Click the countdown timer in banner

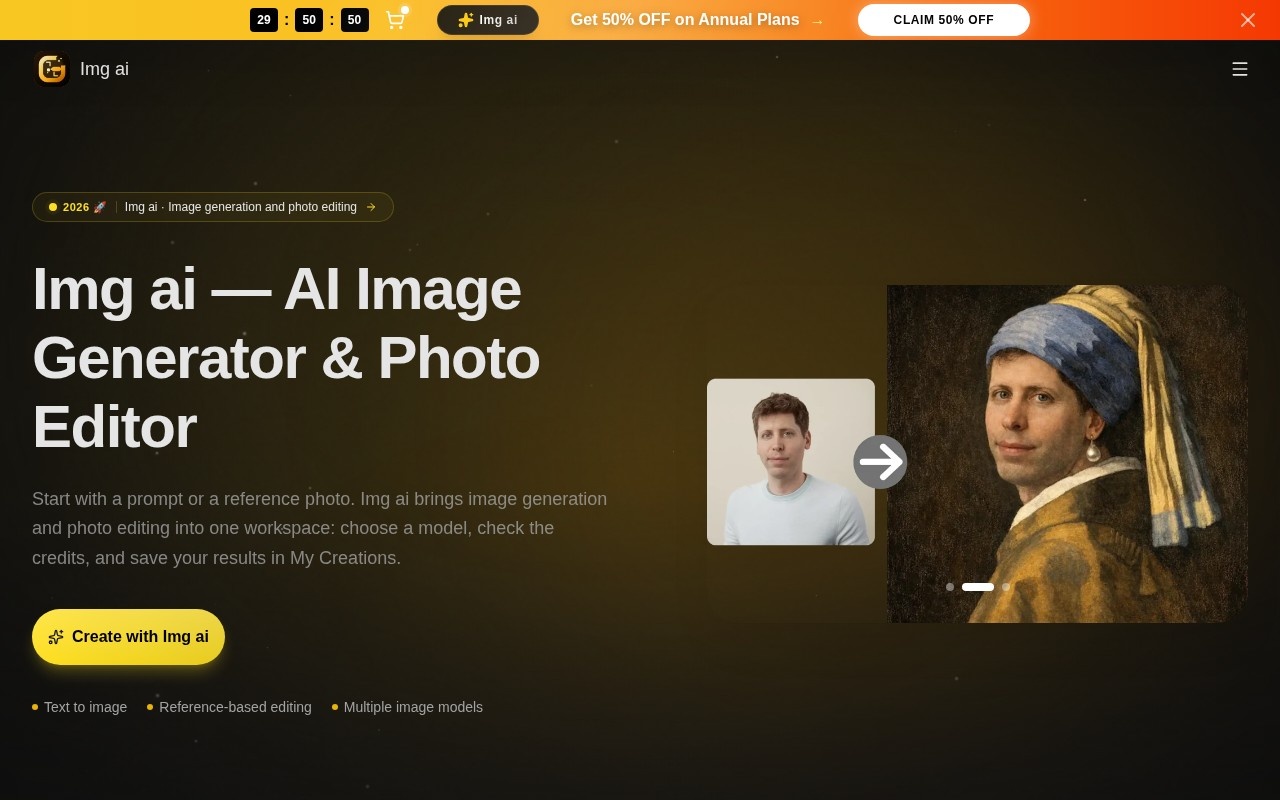pos(309,20)
